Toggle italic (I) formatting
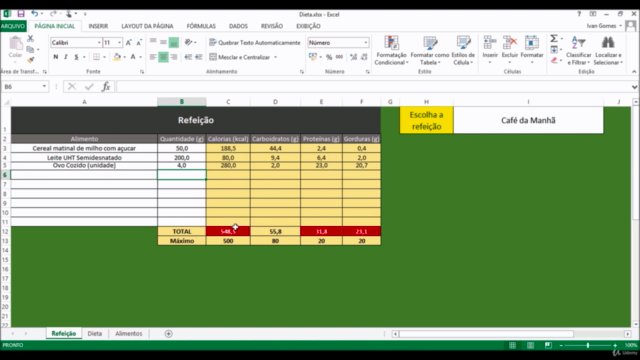 [x=66, y=57]
